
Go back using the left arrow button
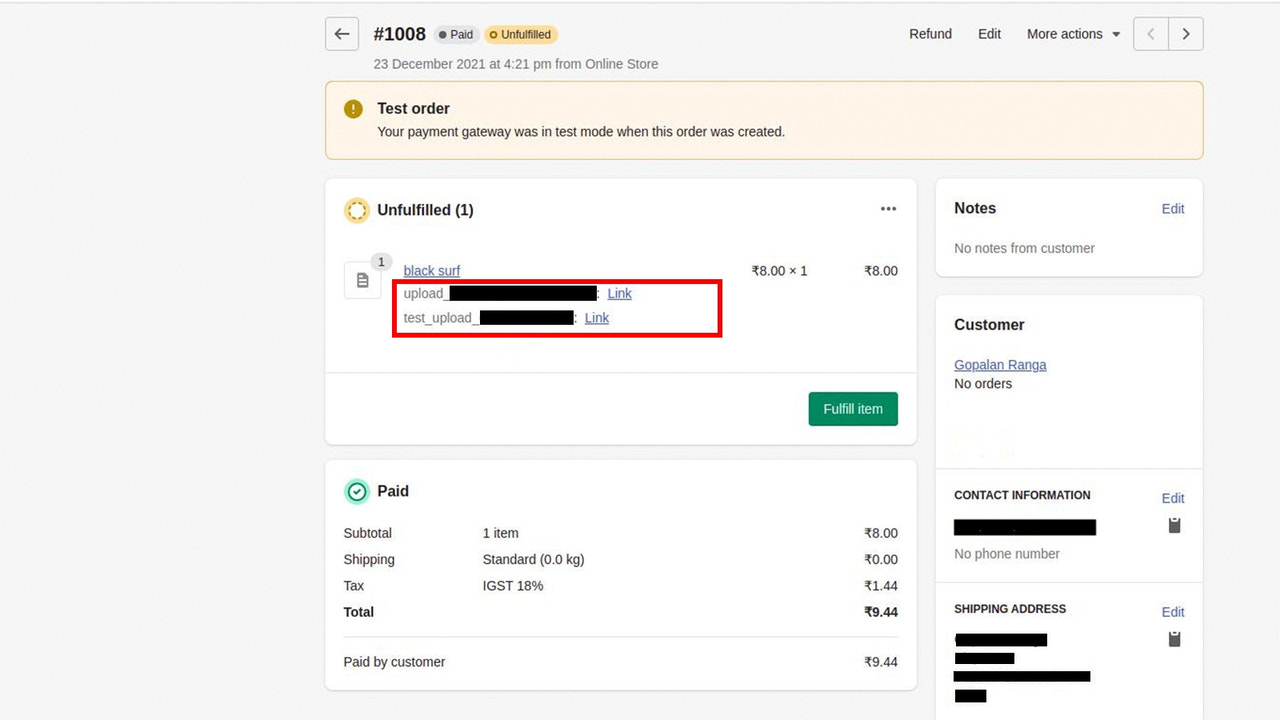tap(342, 34)
